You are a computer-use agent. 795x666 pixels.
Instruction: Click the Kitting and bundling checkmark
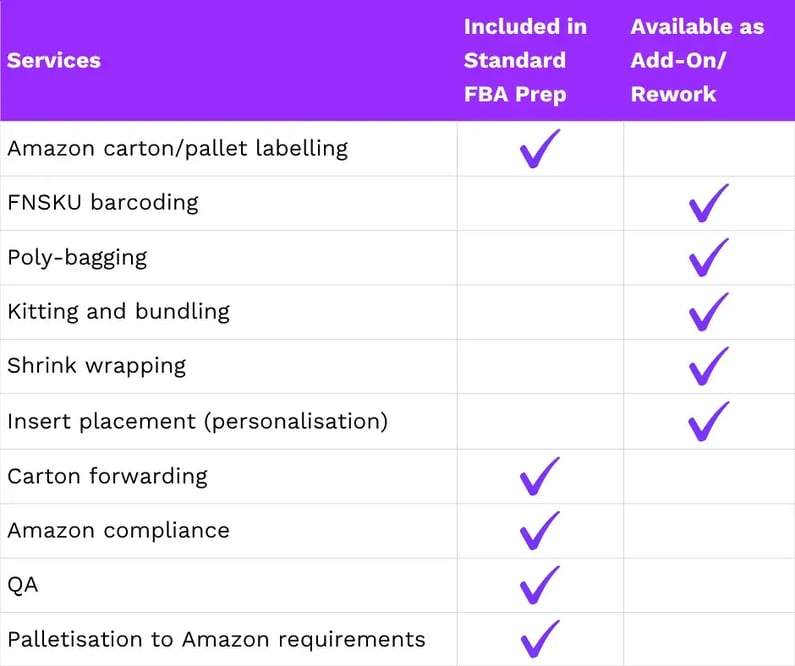pos(709,312)
